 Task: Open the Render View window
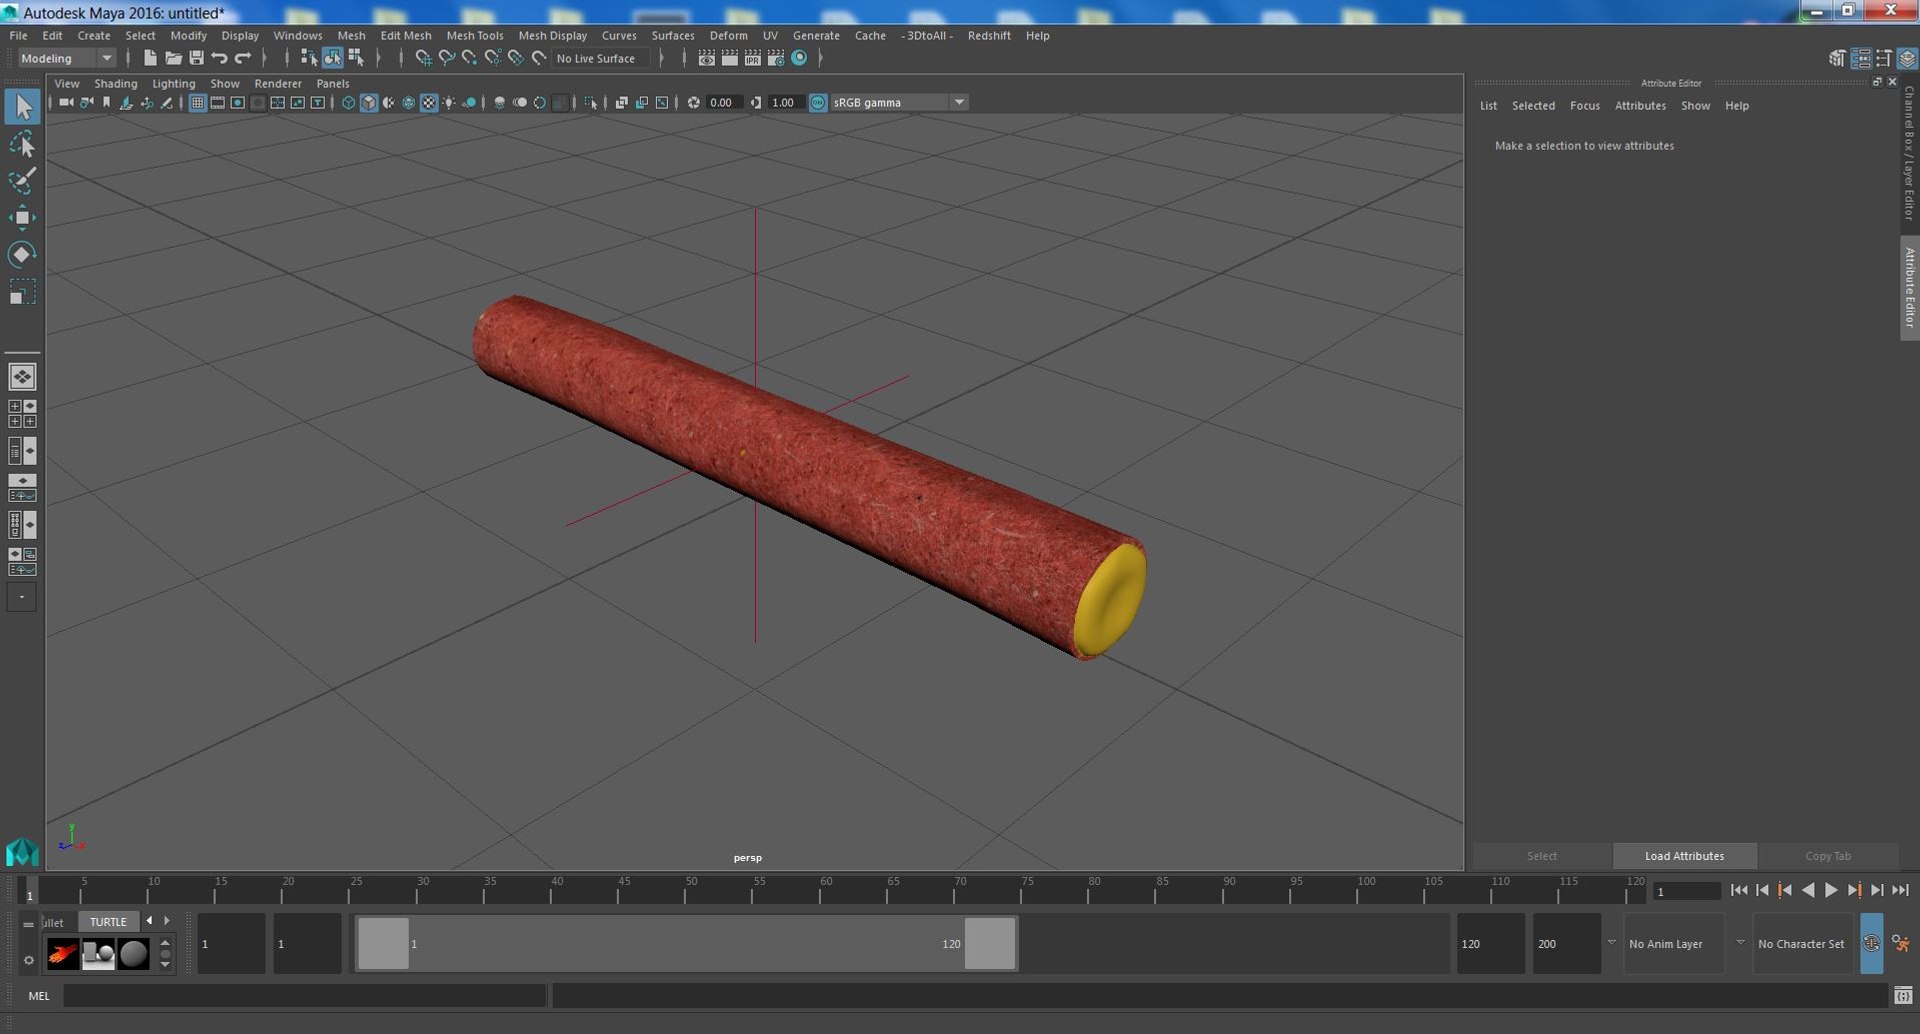tap(706, 58)
